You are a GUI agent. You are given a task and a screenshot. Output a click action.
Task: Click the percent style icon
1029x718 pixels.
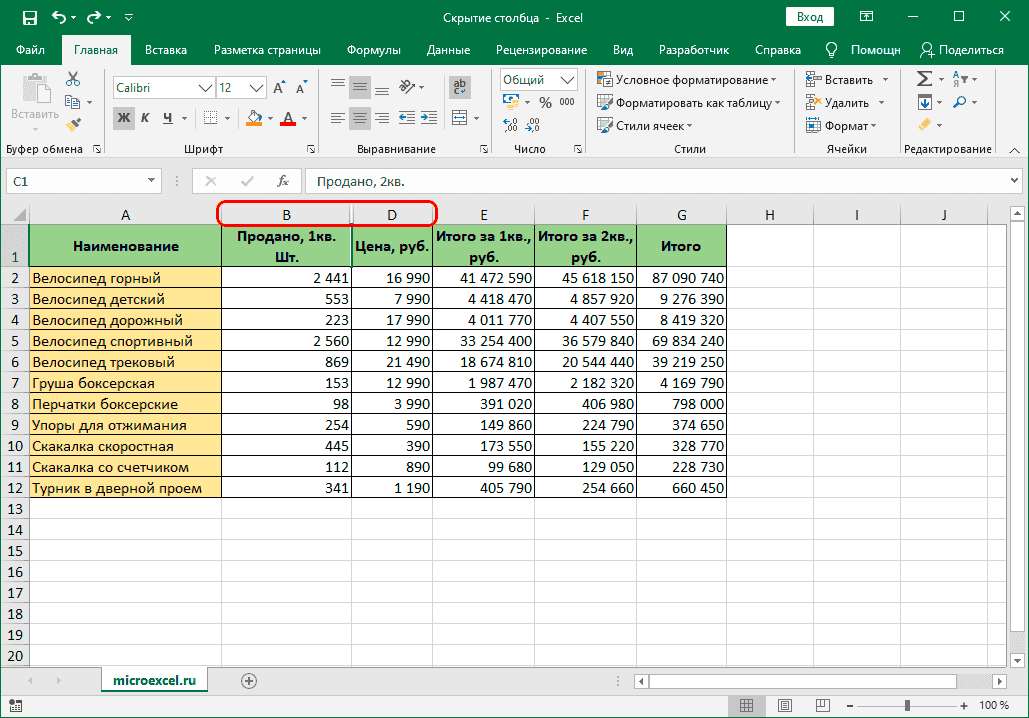tap(545, 102)
